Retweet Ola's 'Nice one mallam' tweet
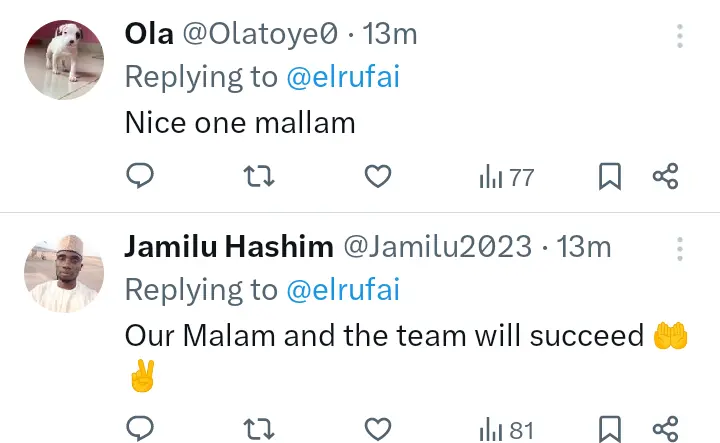Screen dimensions: 720x443 click(x=259, y=177)
